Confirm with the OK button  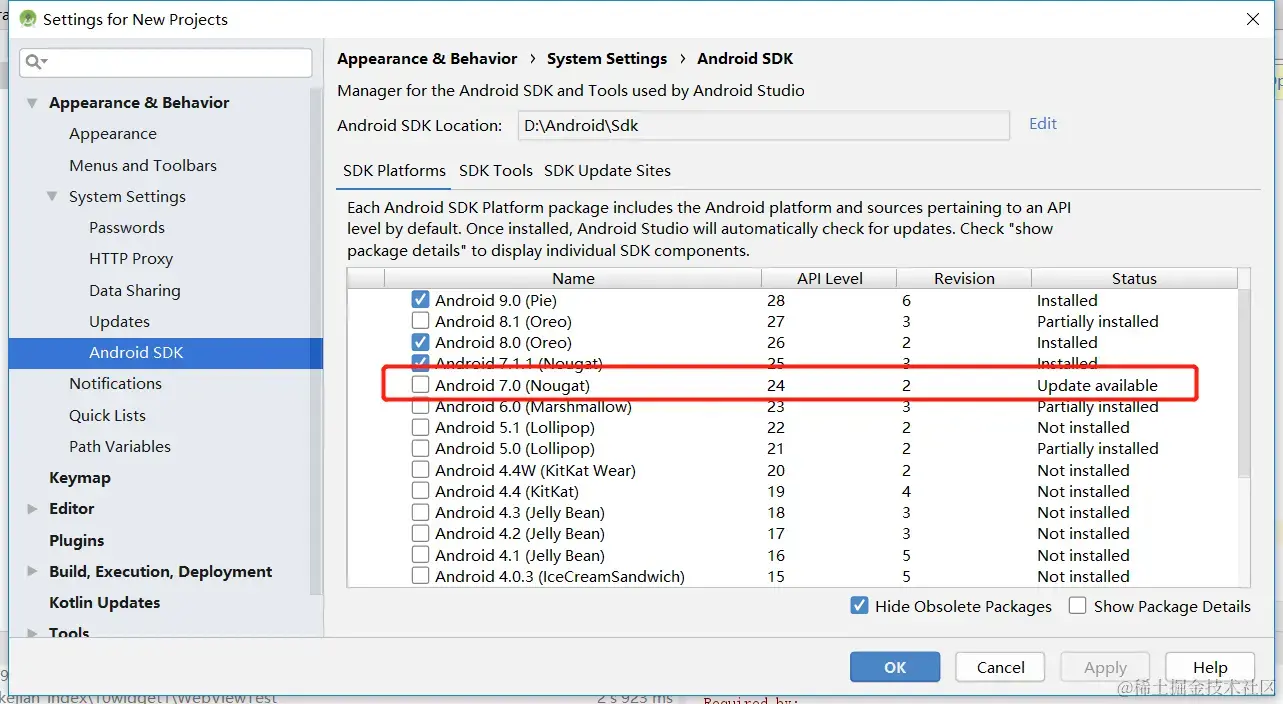pyautogui.click(x=895, y=667)
